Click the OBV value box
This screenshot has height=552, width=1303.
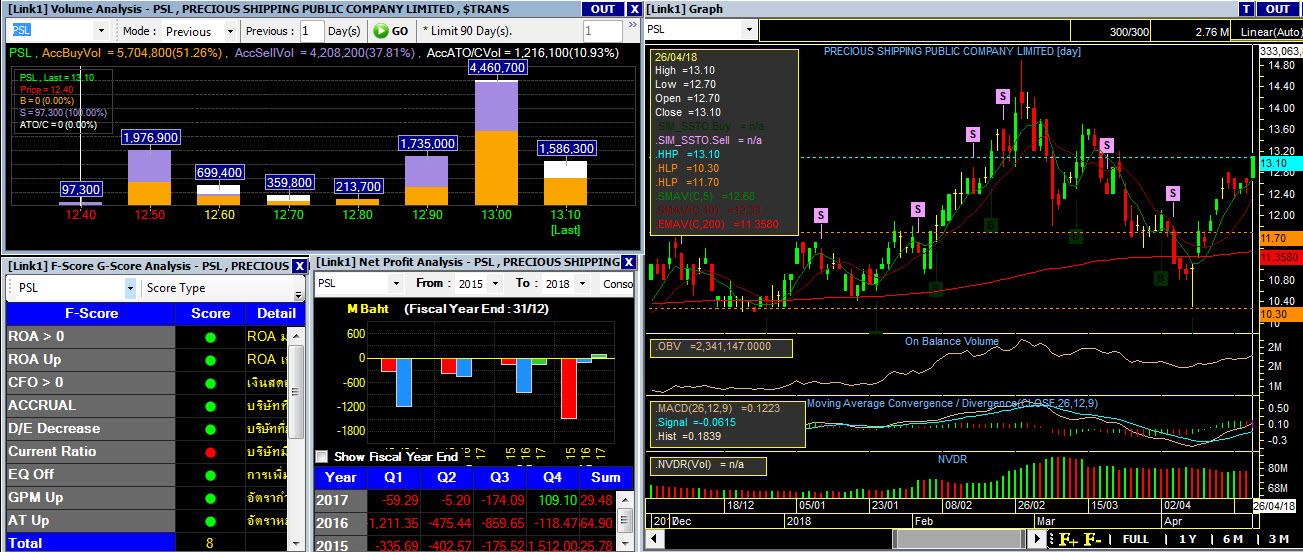tap(721, 348)
